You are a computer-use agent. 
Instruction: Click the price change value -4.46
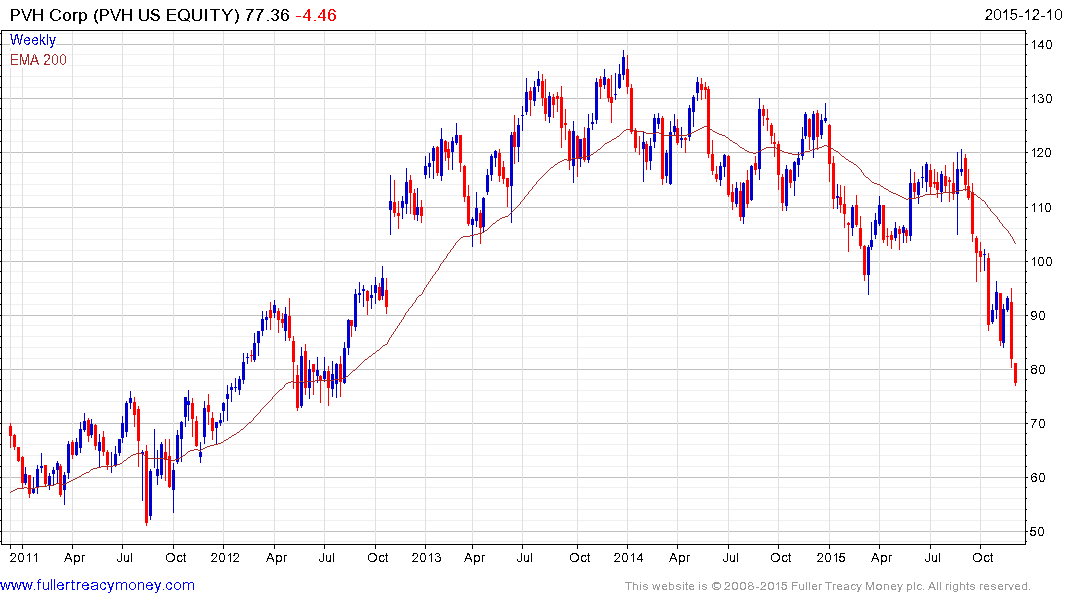pos(316,15)
